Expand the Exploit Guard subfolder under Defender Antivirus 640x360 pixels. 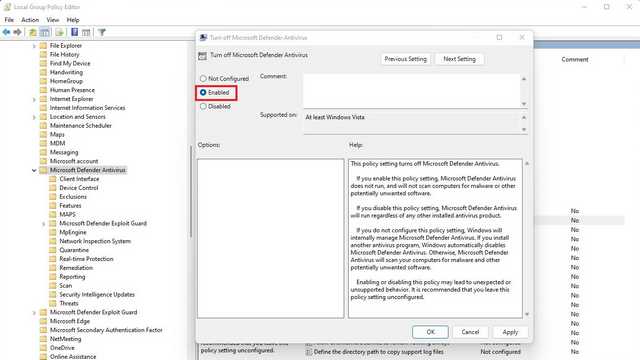coord(44,224)
